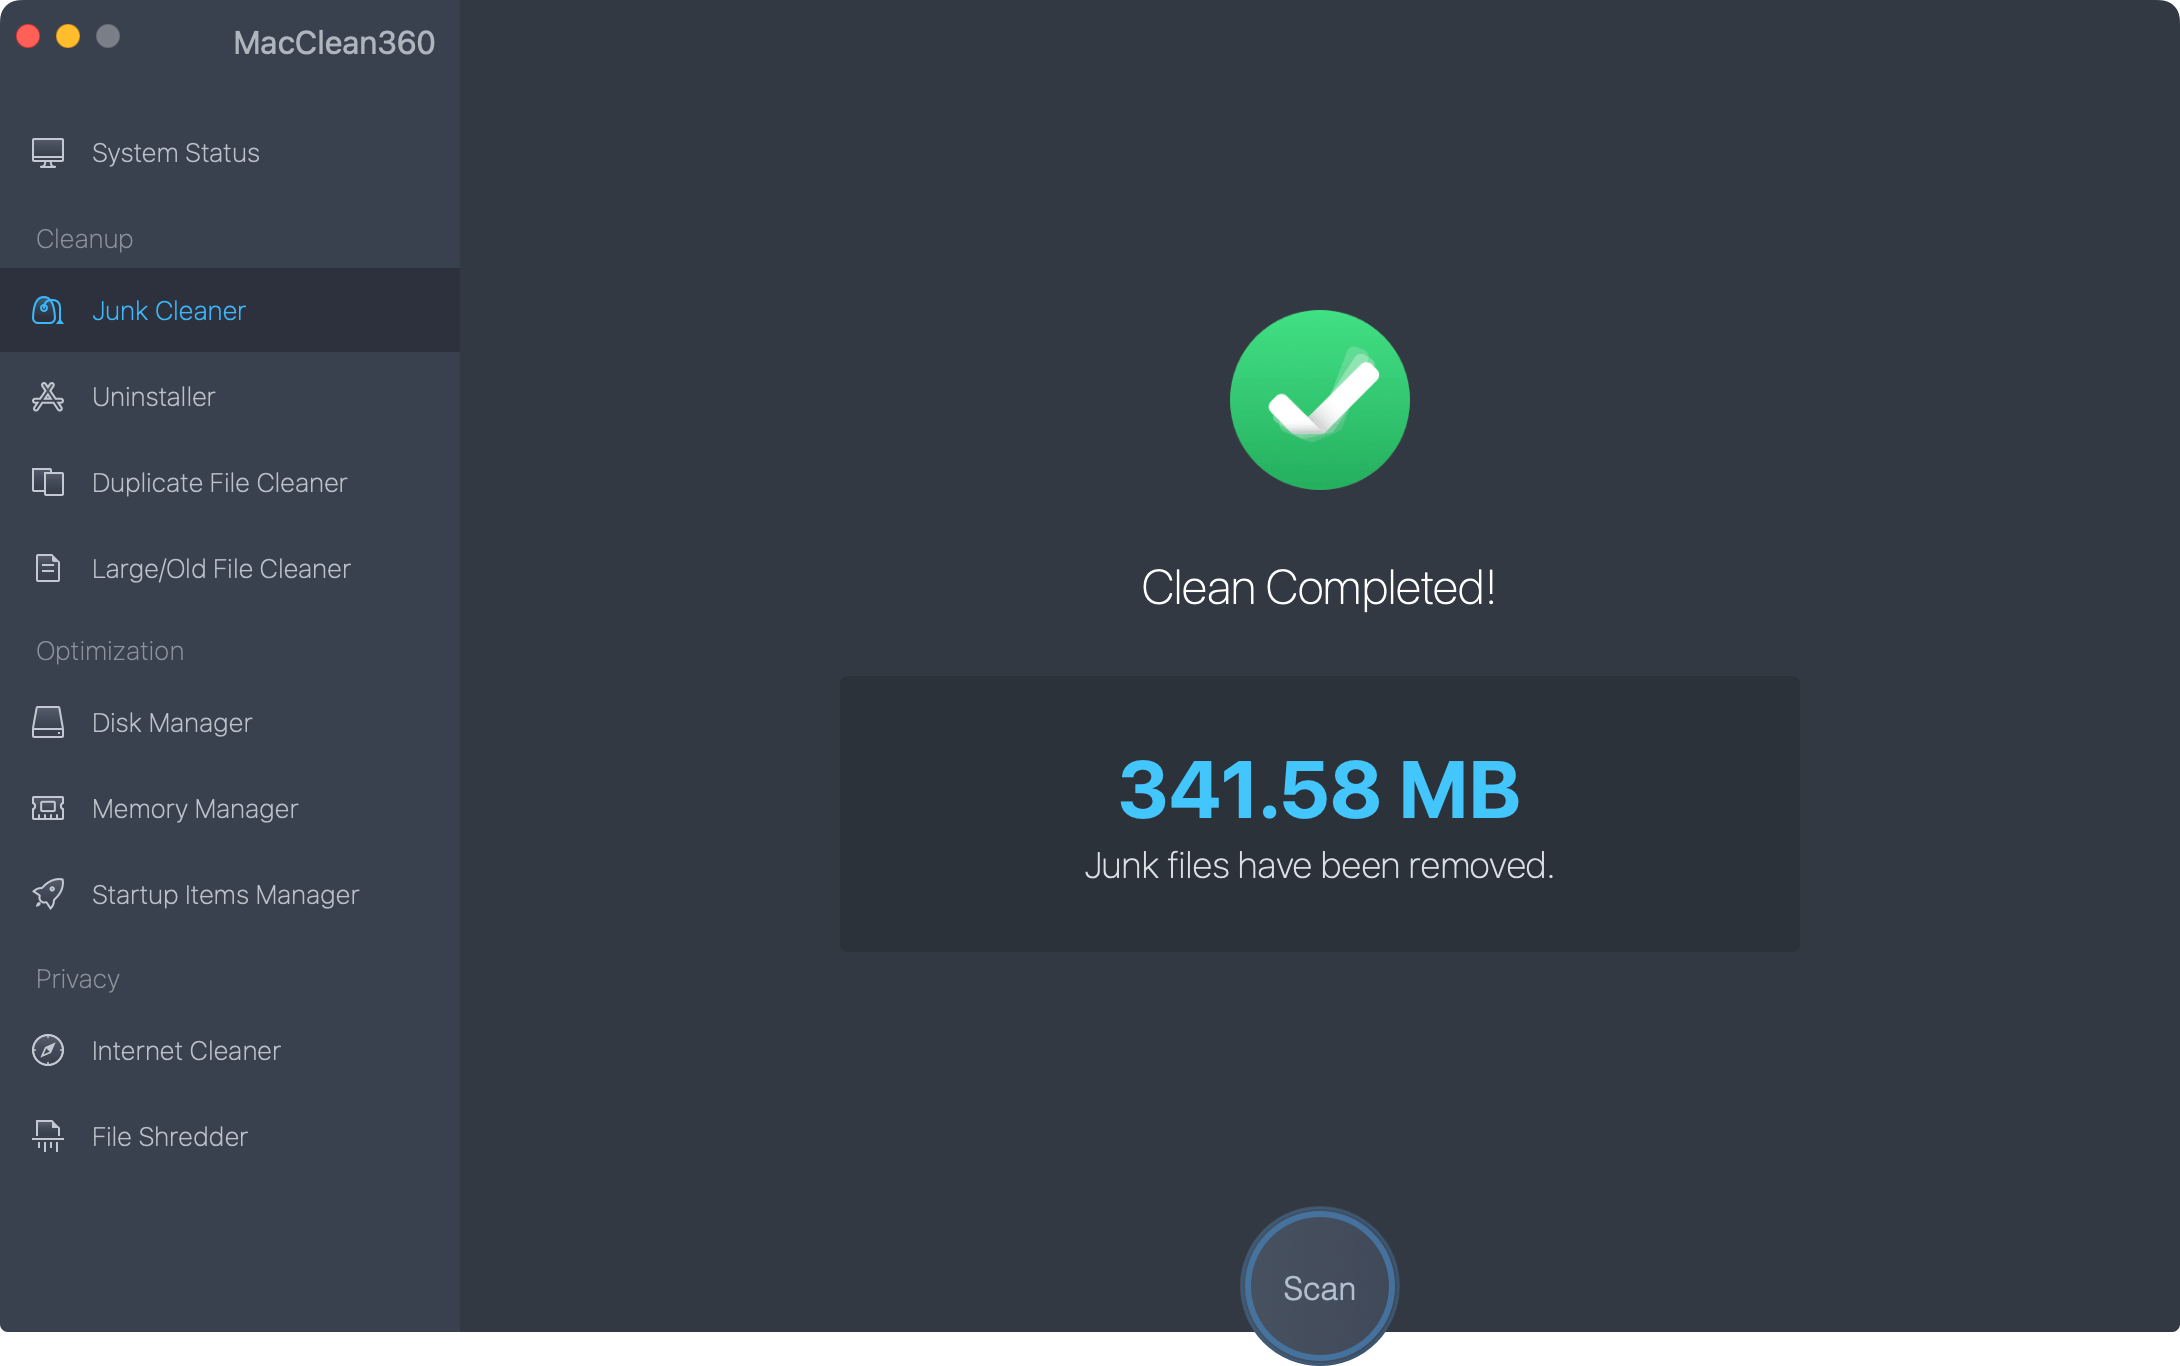Select the Internet Cleaner tool

(186, 1050)
